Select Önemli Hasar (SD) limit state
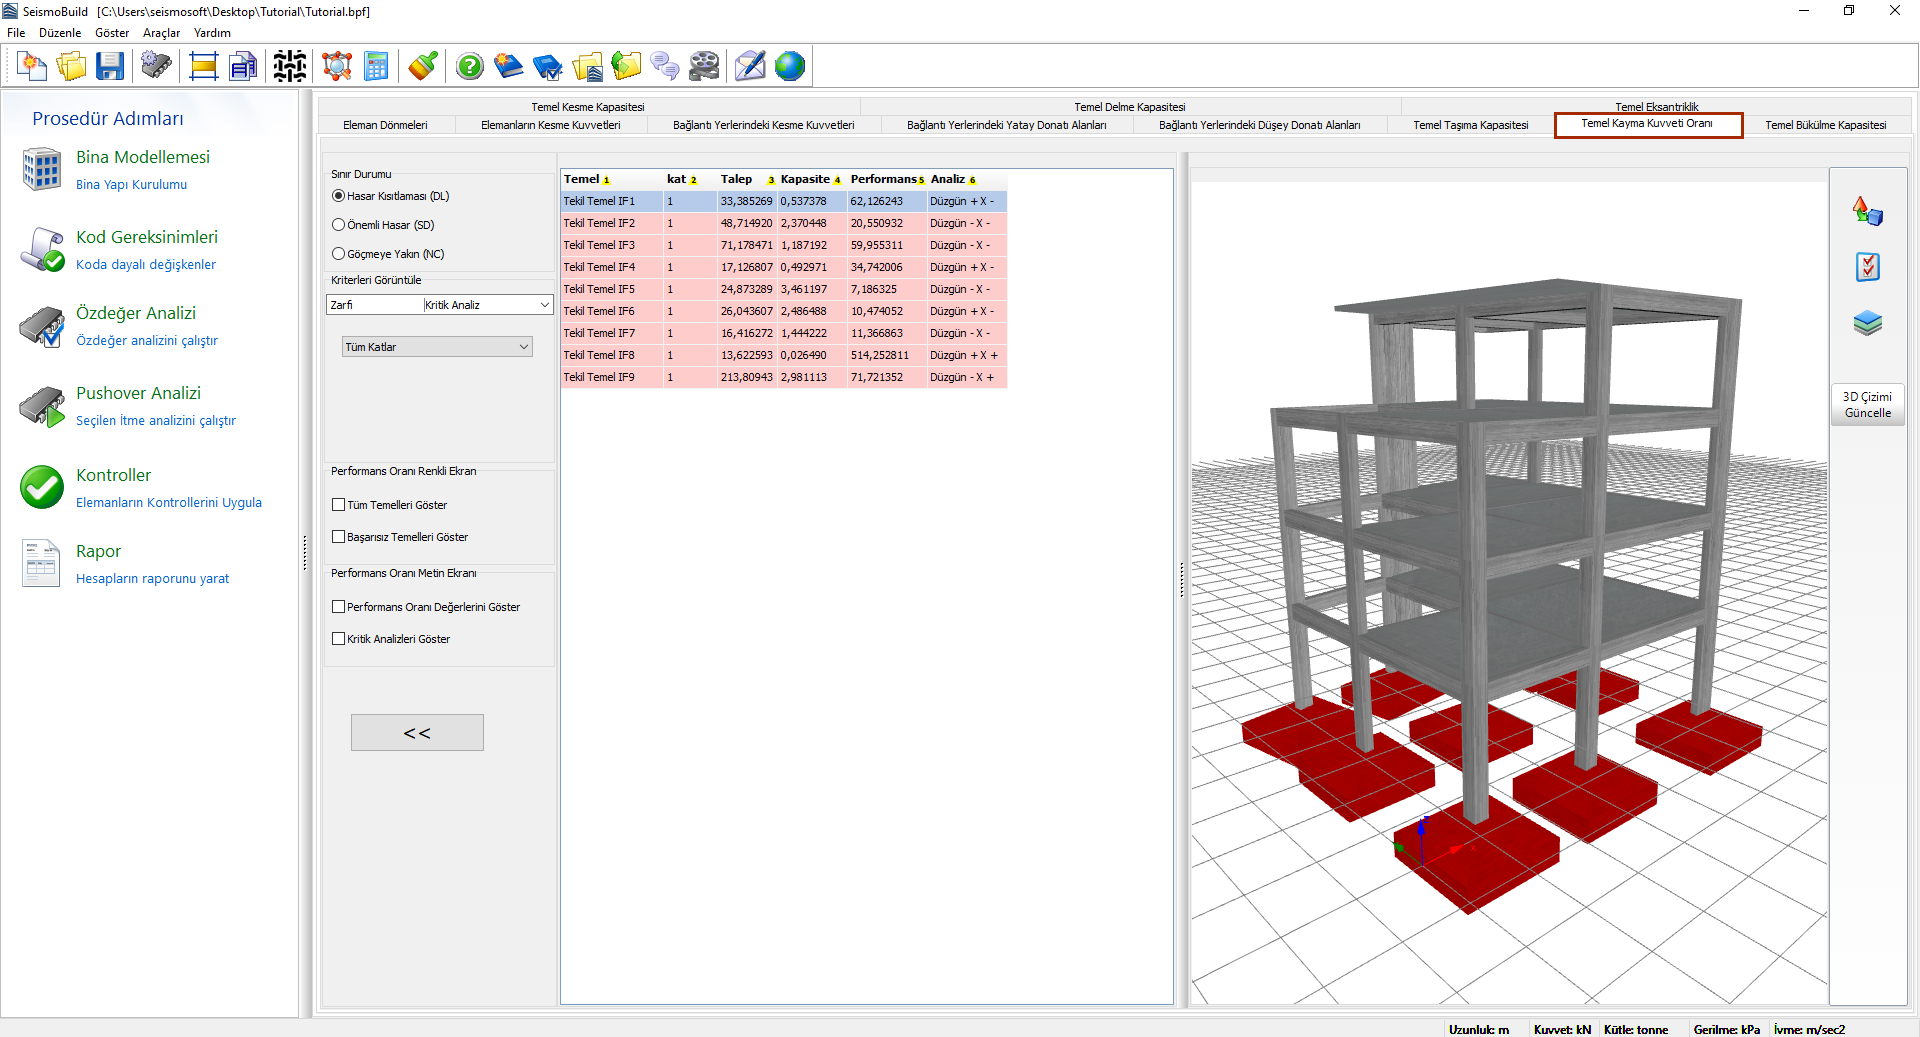 click(x=339, y=225)
